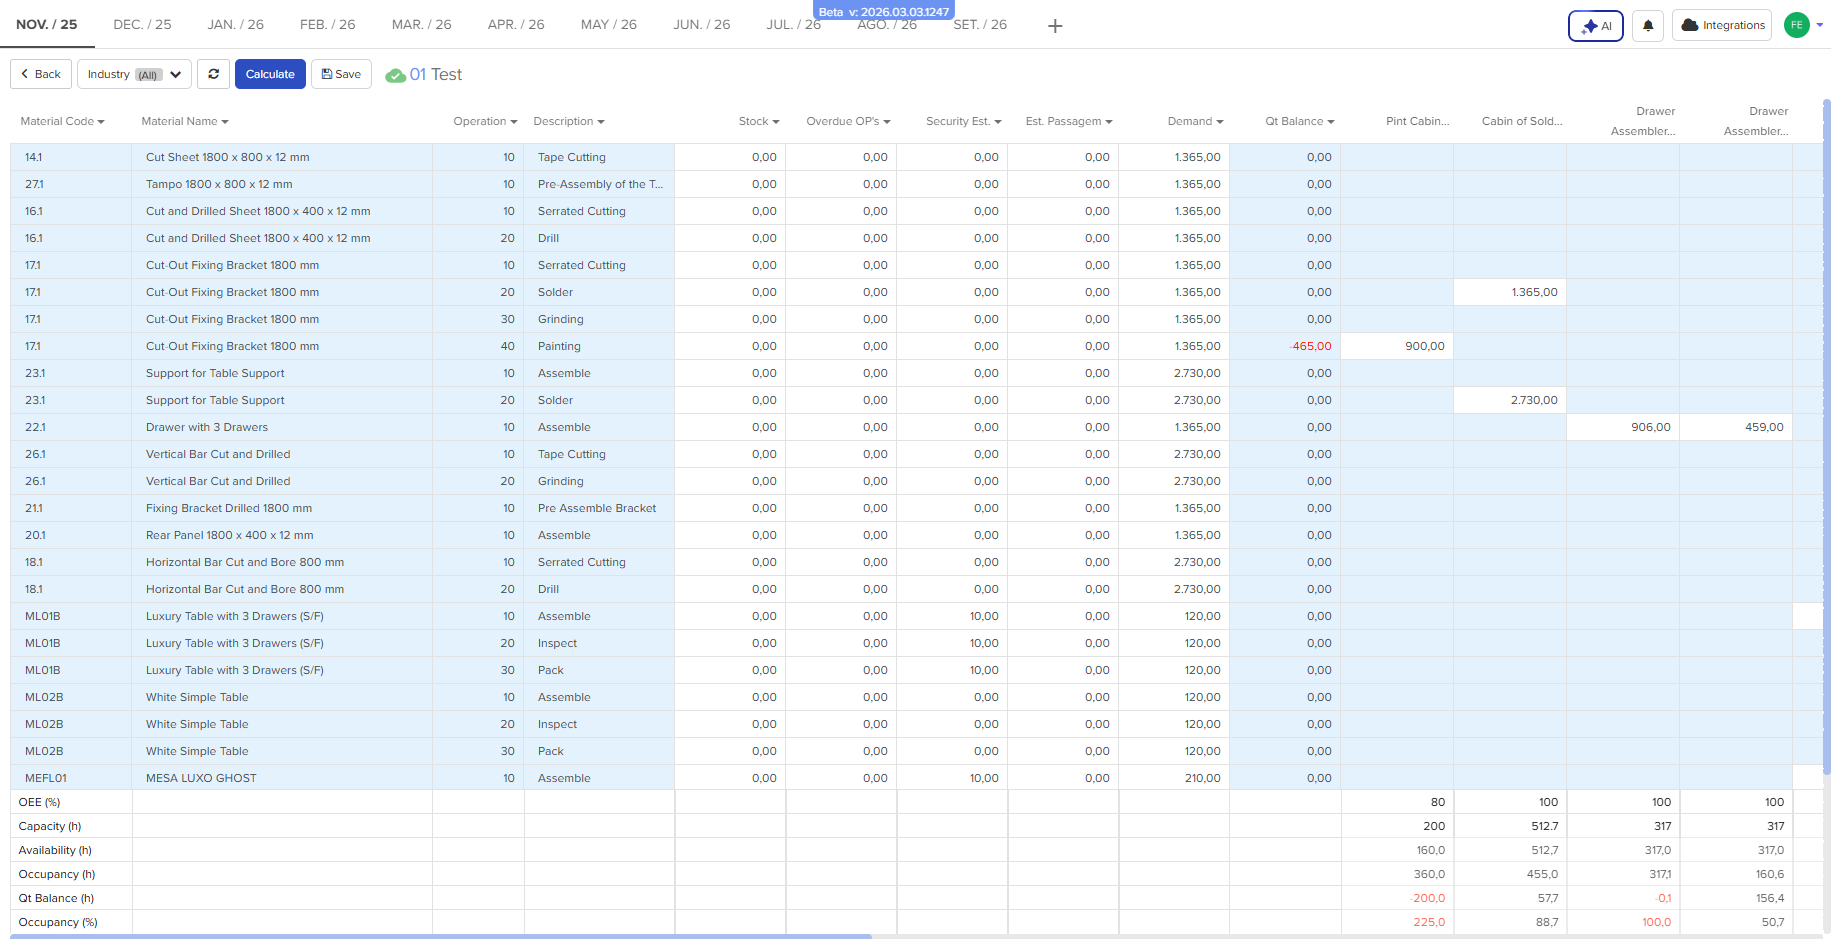Switch to the DEC. / 25 tab
This screenshot has height=939, width=1831.
142,24
